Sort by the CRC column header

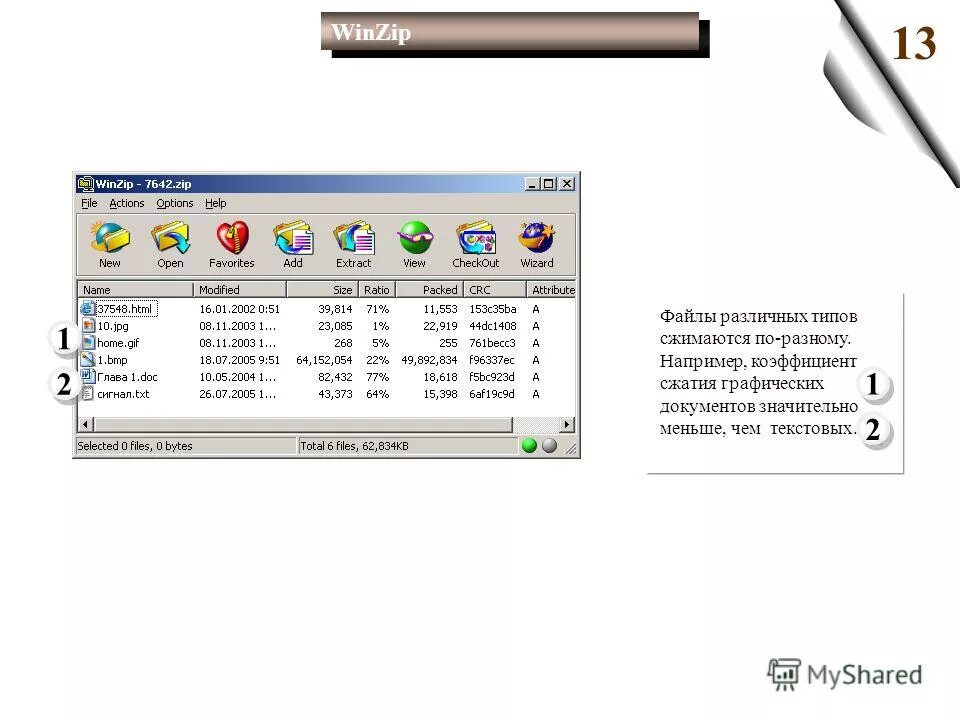pyautogui.click(x=495, y=290)
